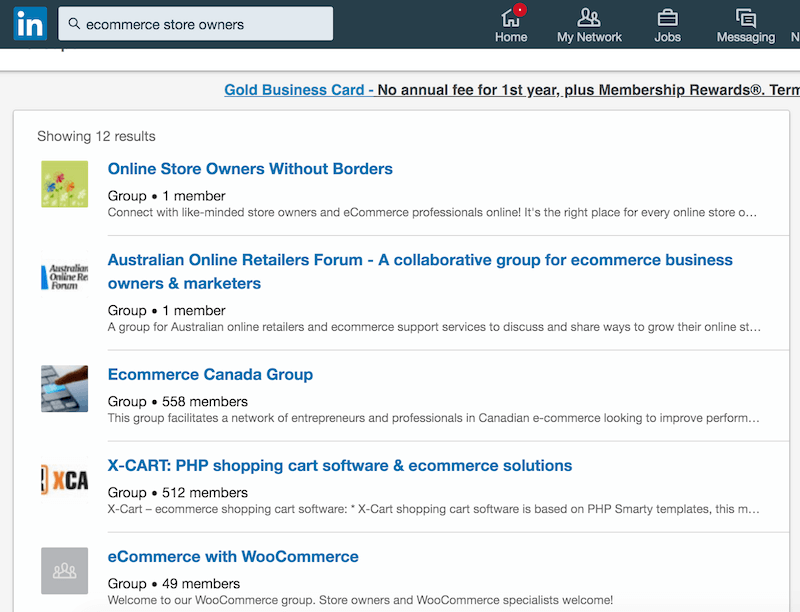Open the My Network people icon
Image resolution: width=800 pixels, height=612 pixels.
(589, 17)
